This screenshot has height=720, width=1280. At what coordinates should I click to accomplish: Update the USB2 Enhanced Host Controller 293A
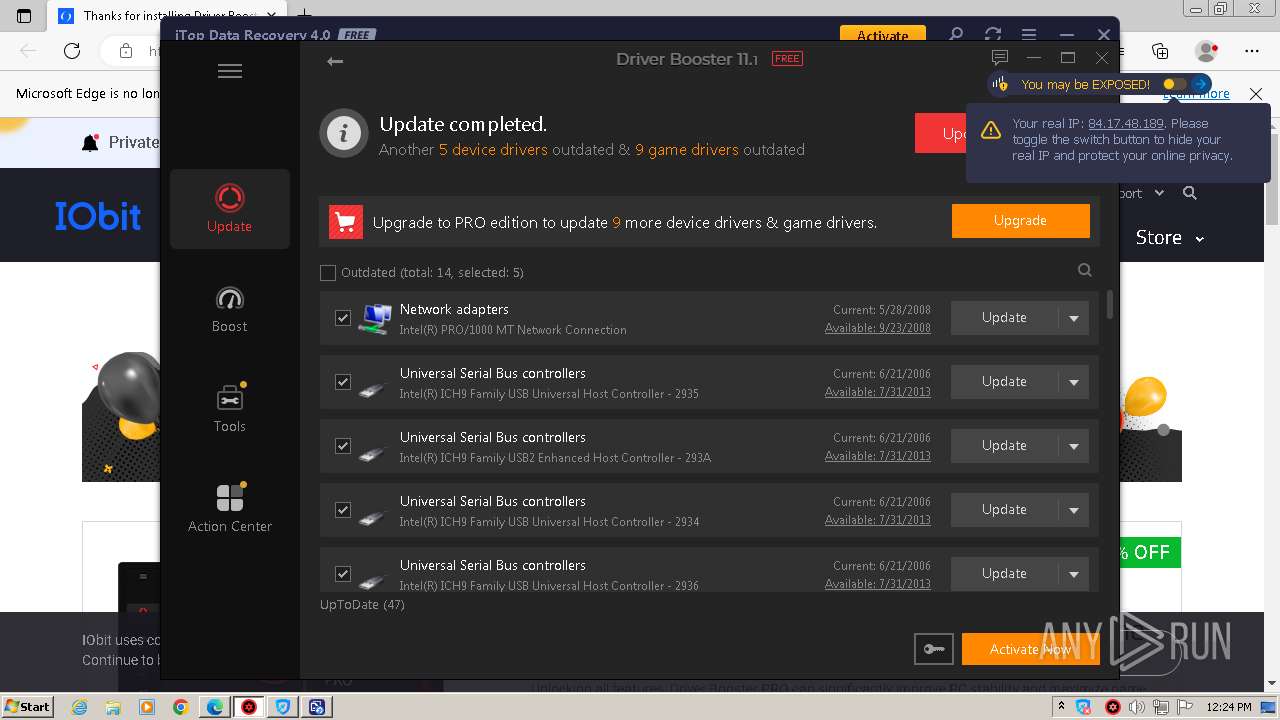pos(1004,446)
